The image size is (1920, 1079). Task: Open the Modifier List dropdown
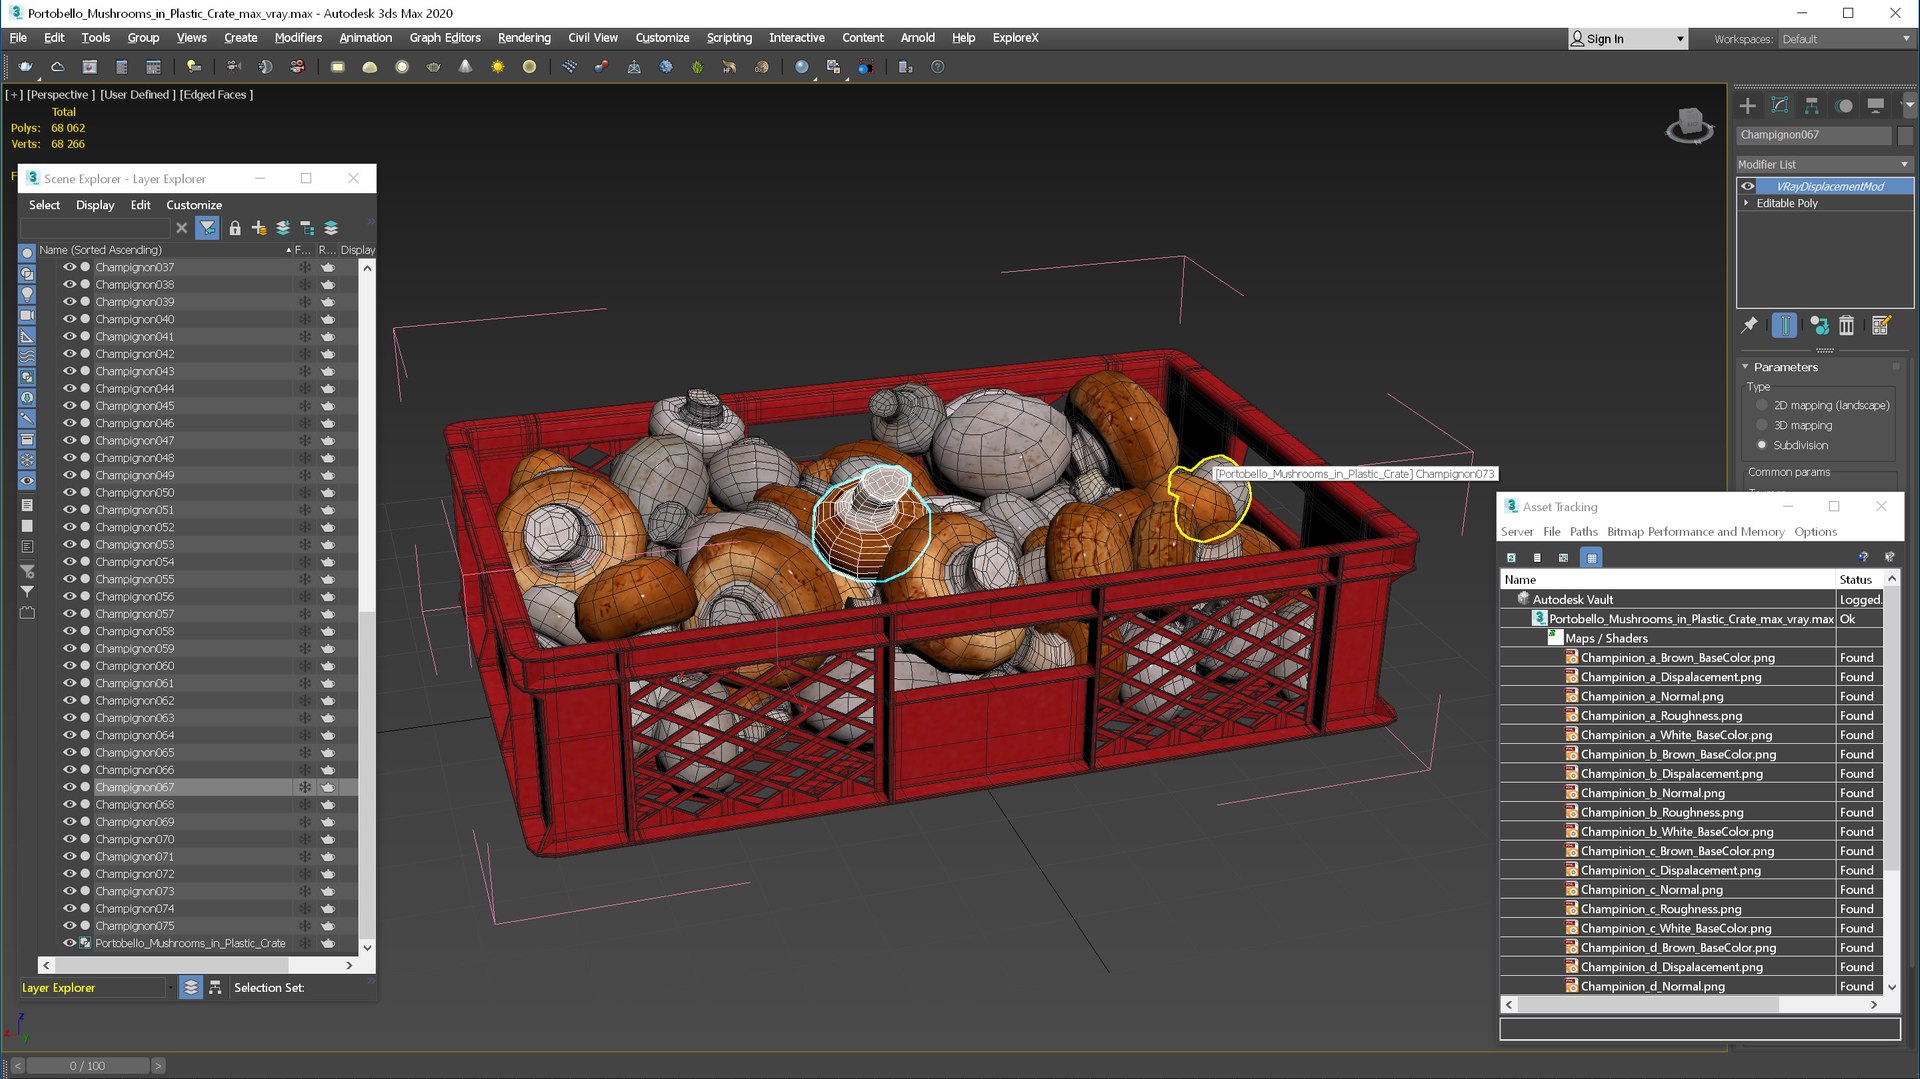[1824, 164]
